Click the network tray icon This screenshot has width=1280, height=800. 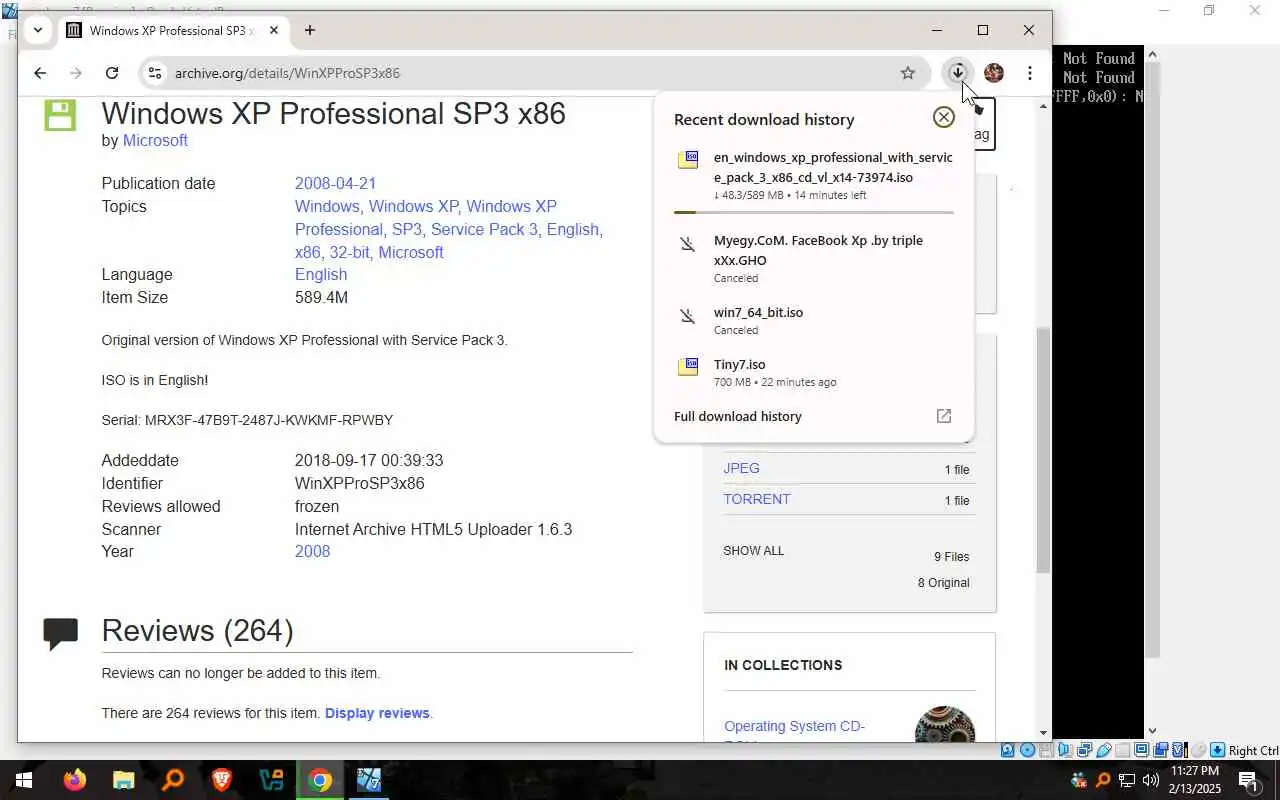(1127, 780)
